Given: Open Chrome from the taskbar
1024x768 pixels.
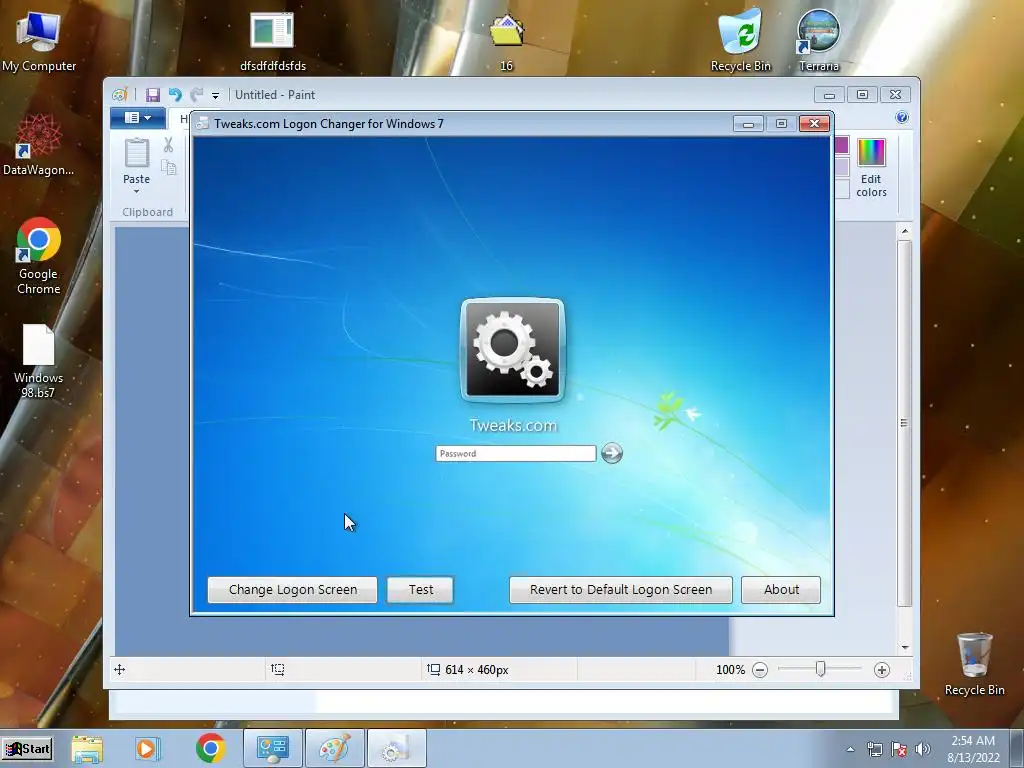Looking at the screenshot, I should [210, 748].
